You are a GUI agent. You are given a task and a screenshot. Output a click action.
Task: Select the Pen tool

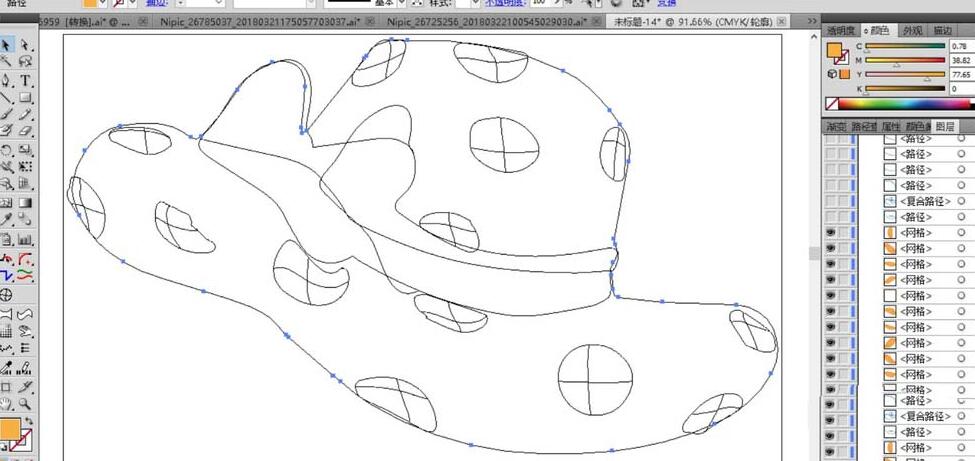pyautogui.click(x=6, y=80)
